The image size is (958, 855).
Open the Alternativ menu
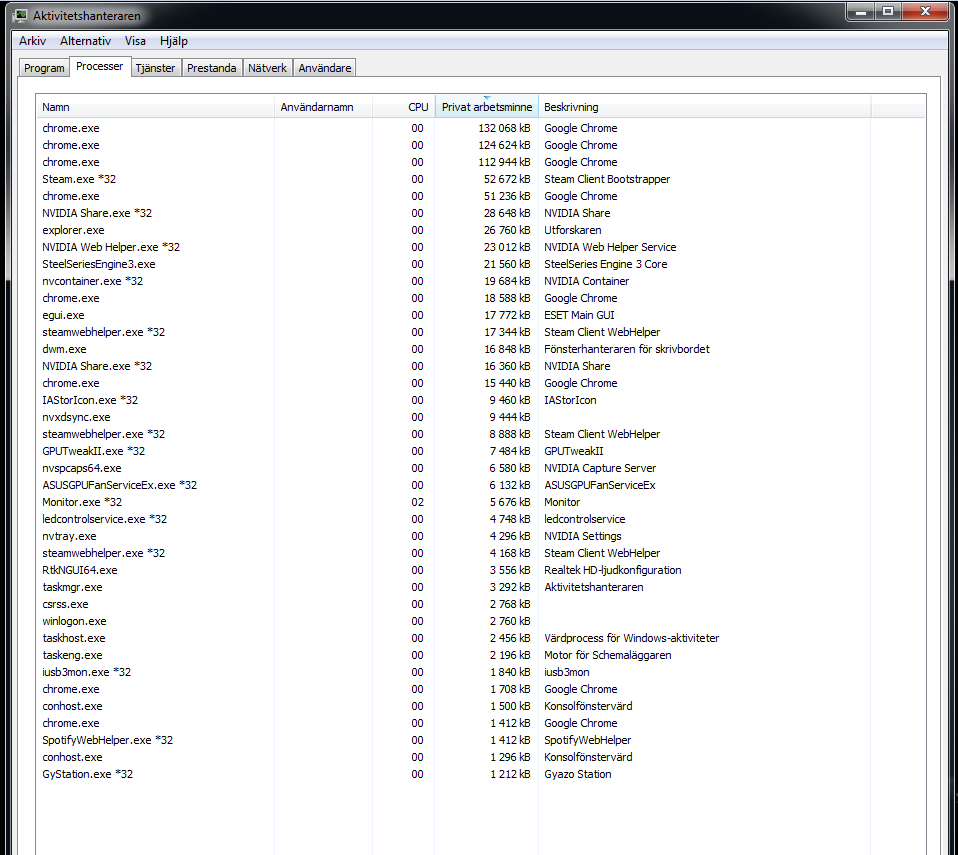point(86,41)
